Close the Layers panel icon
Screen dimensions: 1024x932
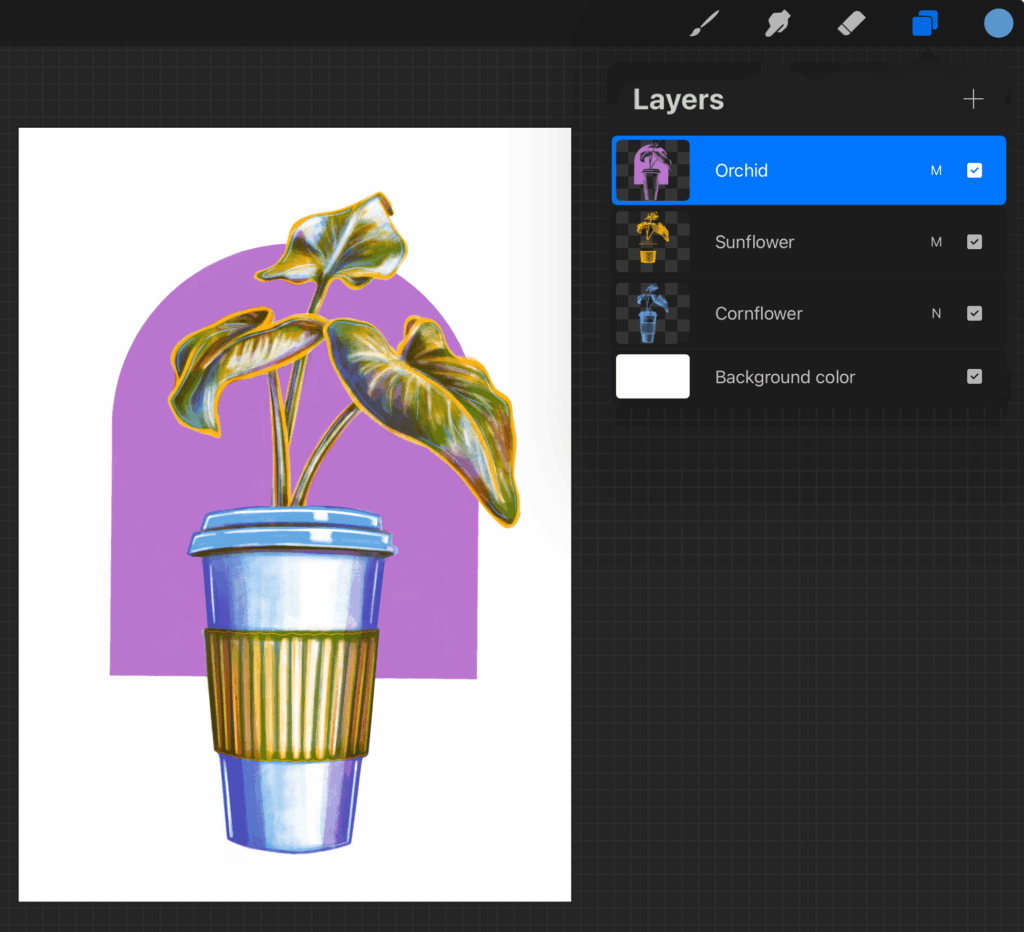925,24
